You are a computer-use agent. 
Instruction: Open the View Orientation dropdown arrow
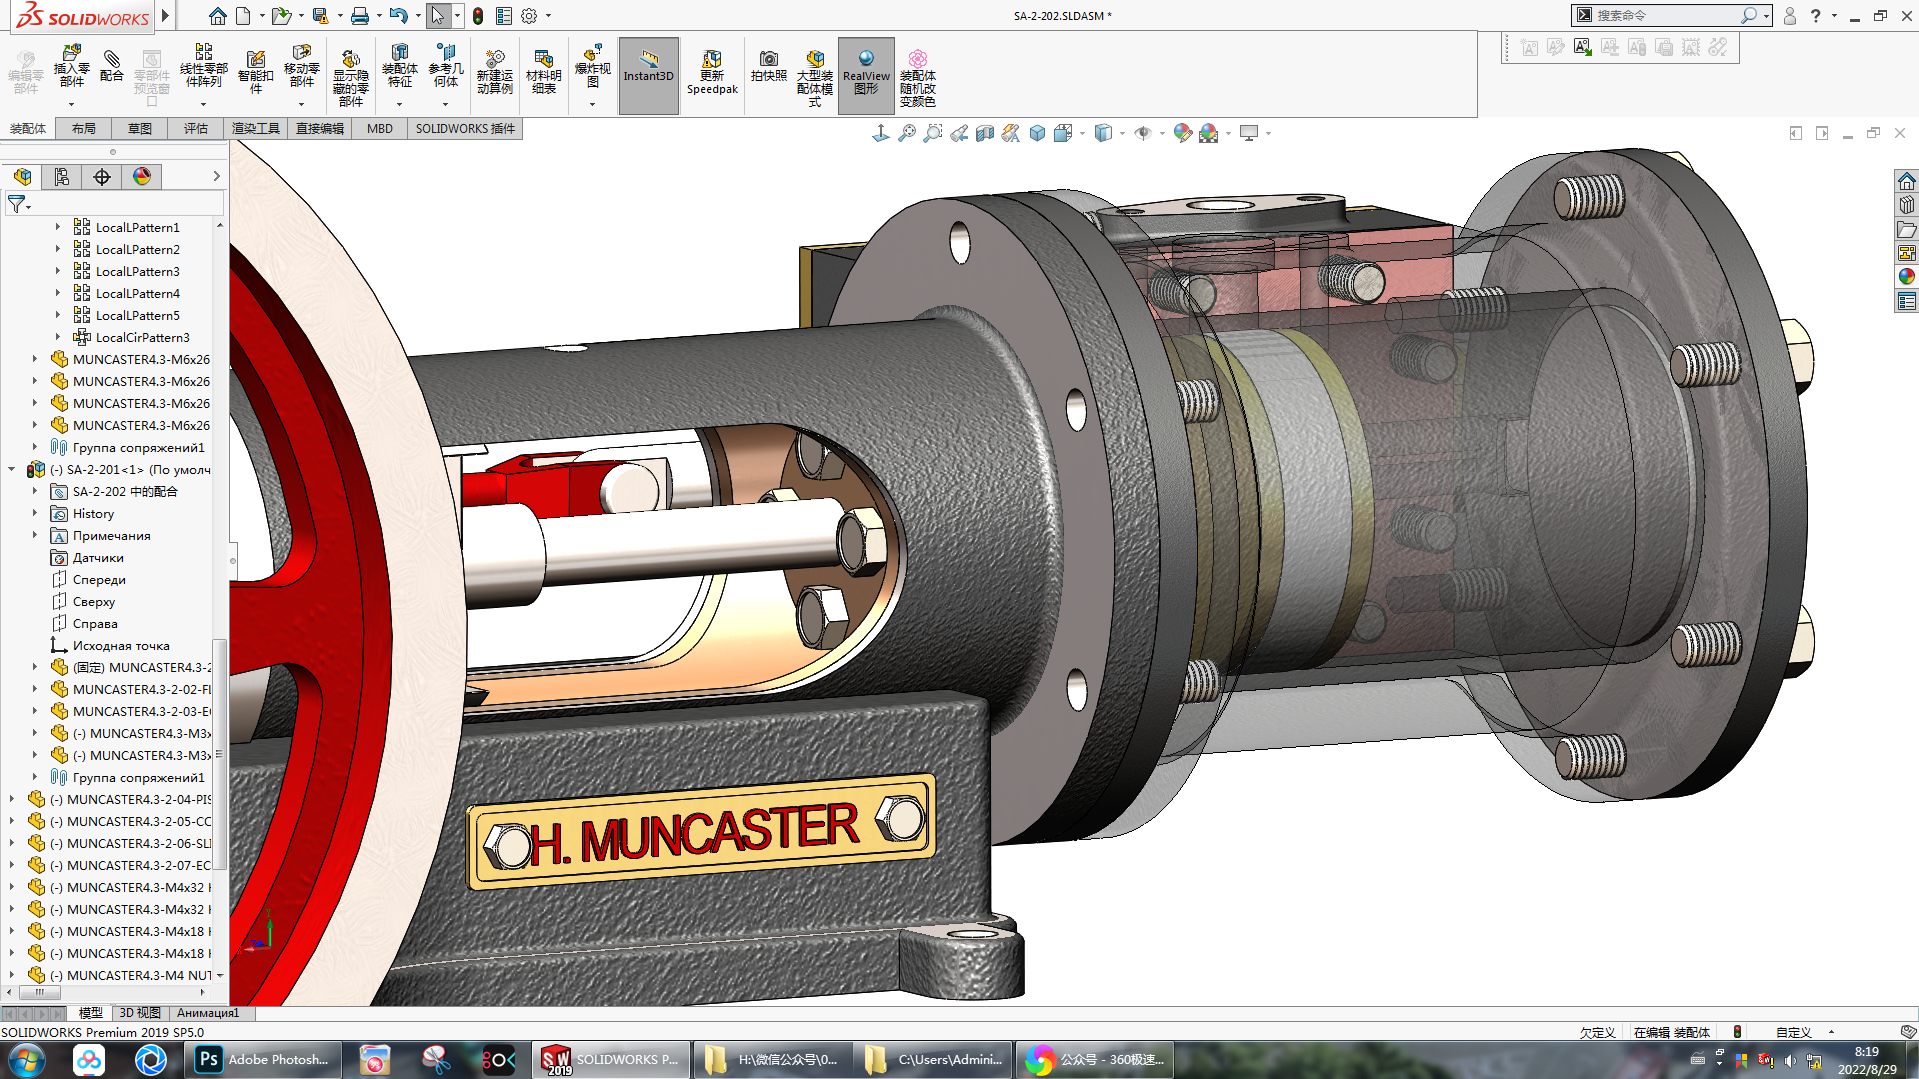coord(1082,133)
